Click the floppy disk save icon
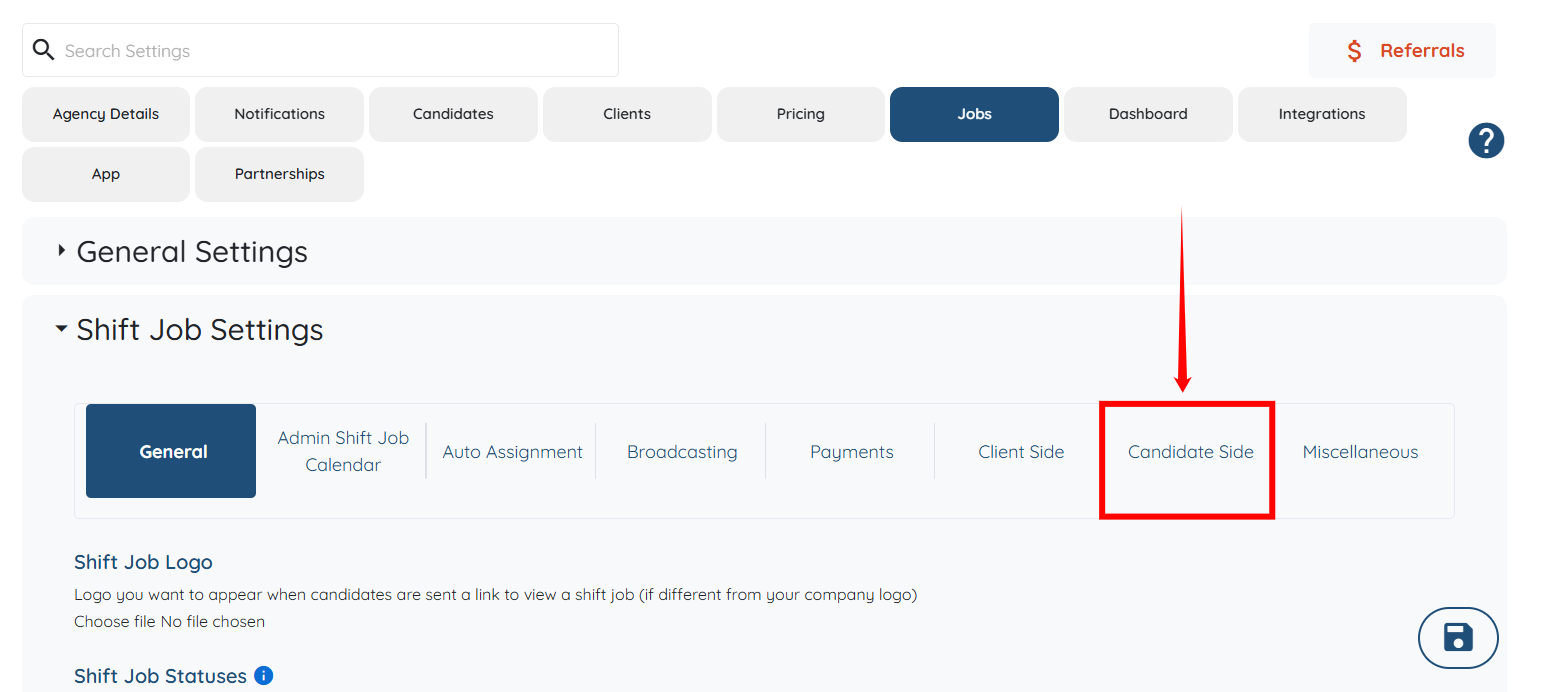 [x=1458, y=637]
